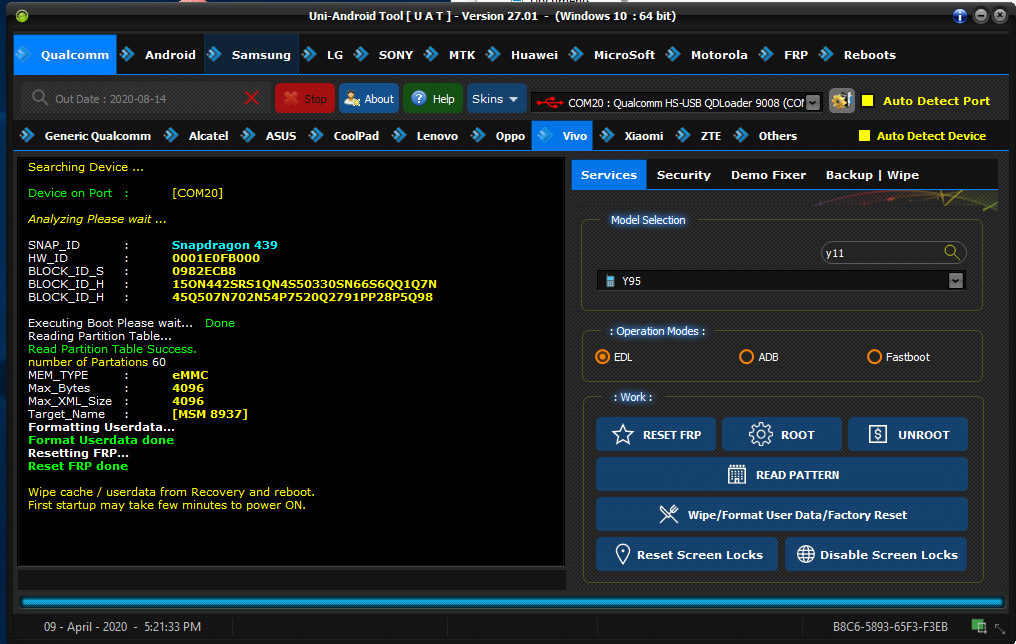Screen dimensions: 1016x644
Task: Enable Auto Detect Port checkbox
Action: click(867, 101)
